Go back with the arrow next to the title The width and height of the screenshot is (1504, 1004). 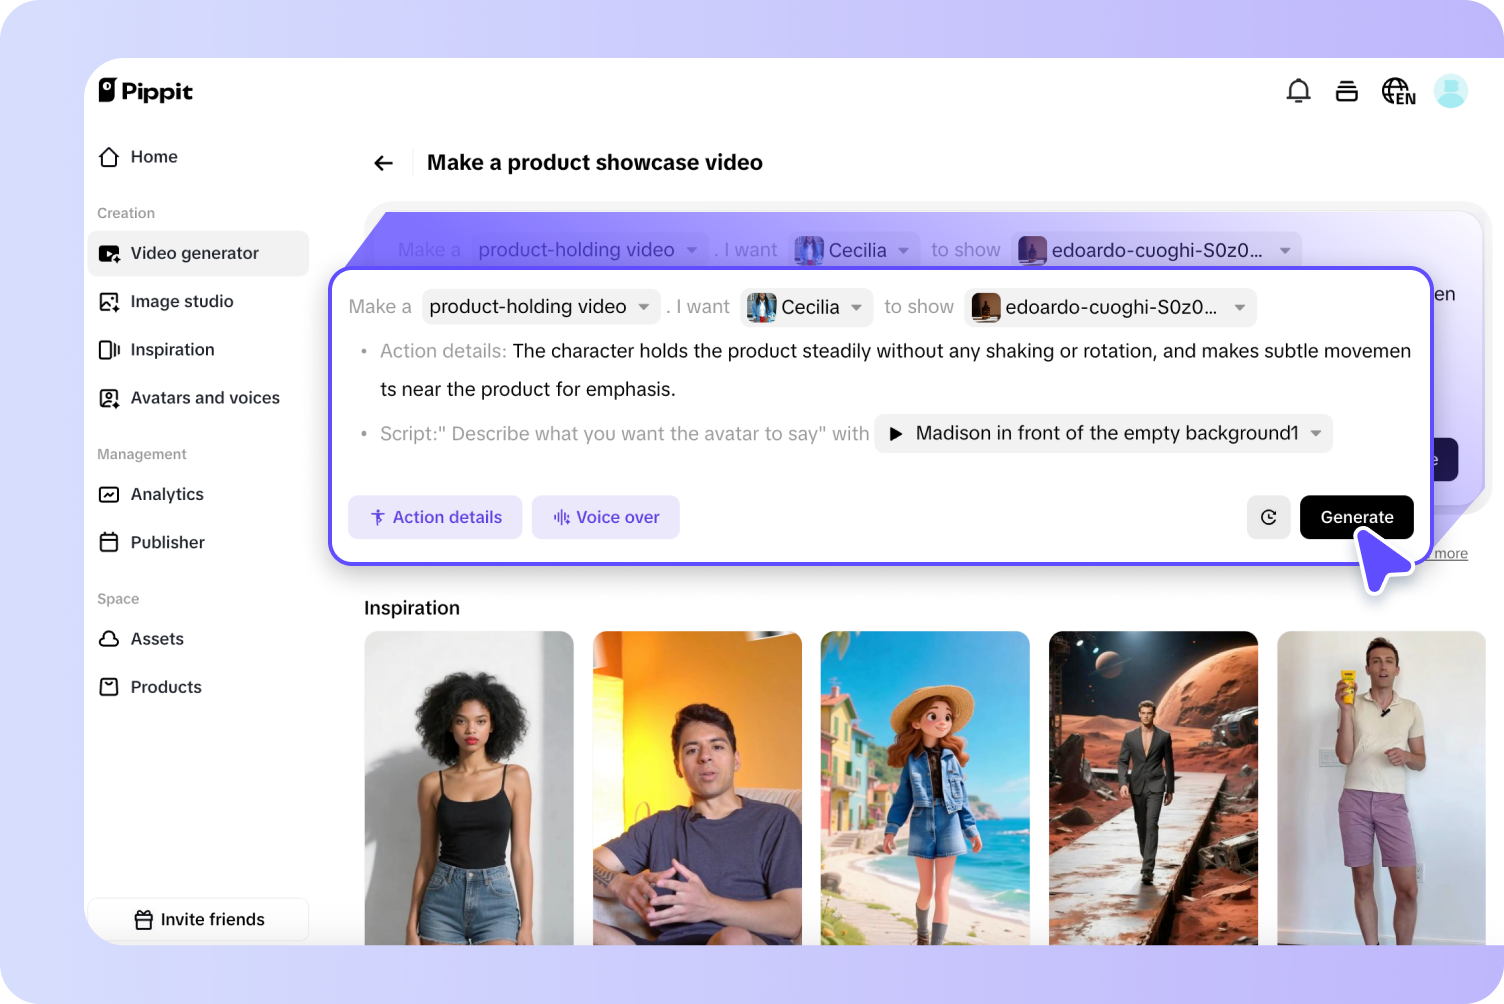point(383,162)
